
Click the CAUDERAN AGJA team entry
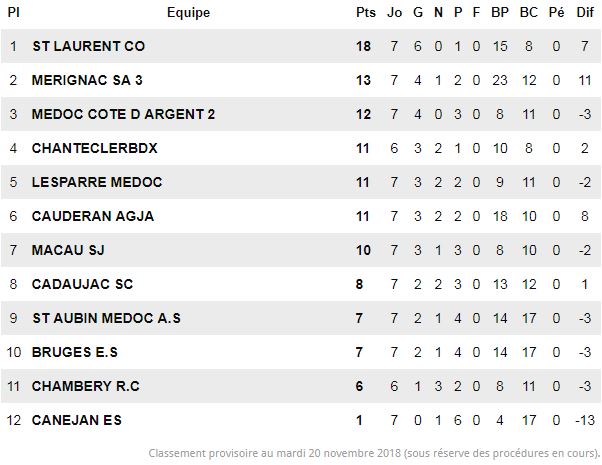click(x=93, y=216)
